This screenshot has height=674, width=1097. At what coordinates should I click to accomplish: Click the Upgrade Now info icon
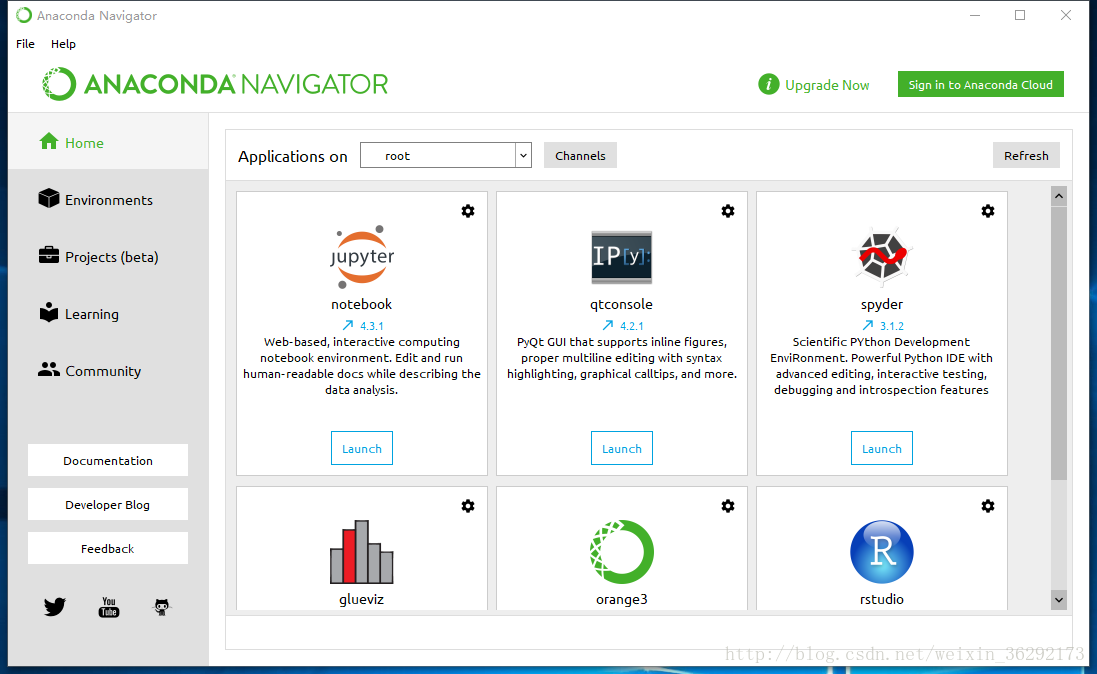coord(768,85)
